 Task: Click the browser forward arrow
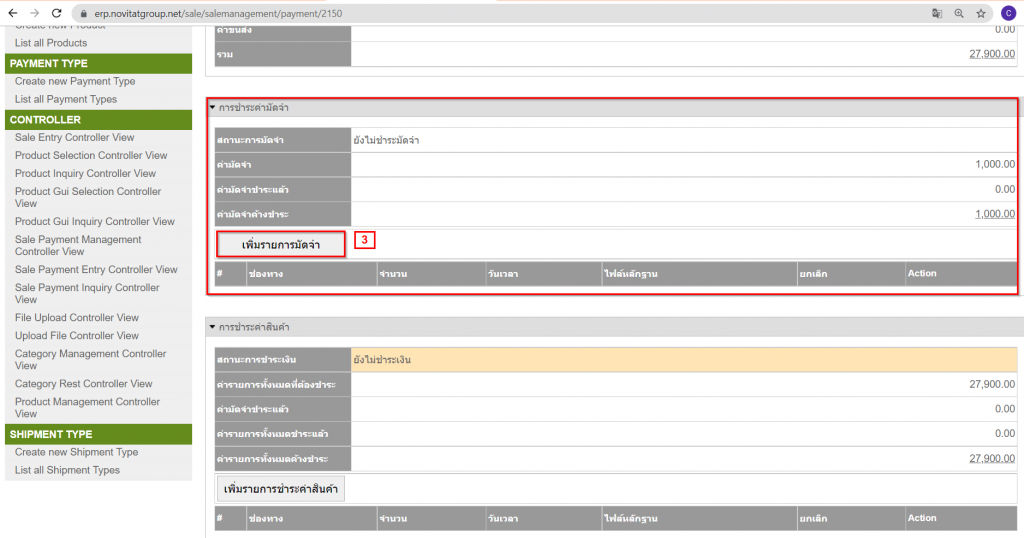(x=35, y=13)
